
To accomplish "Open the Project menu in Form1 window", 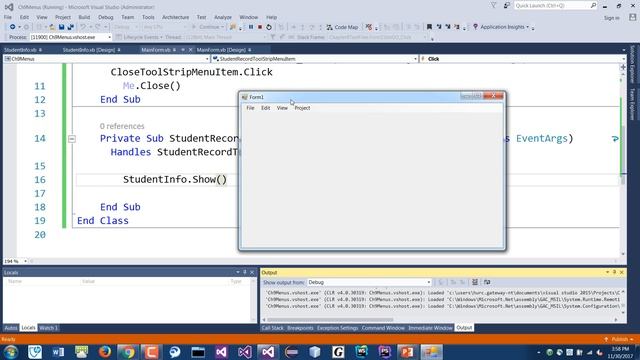I will (x=302, y=108).
